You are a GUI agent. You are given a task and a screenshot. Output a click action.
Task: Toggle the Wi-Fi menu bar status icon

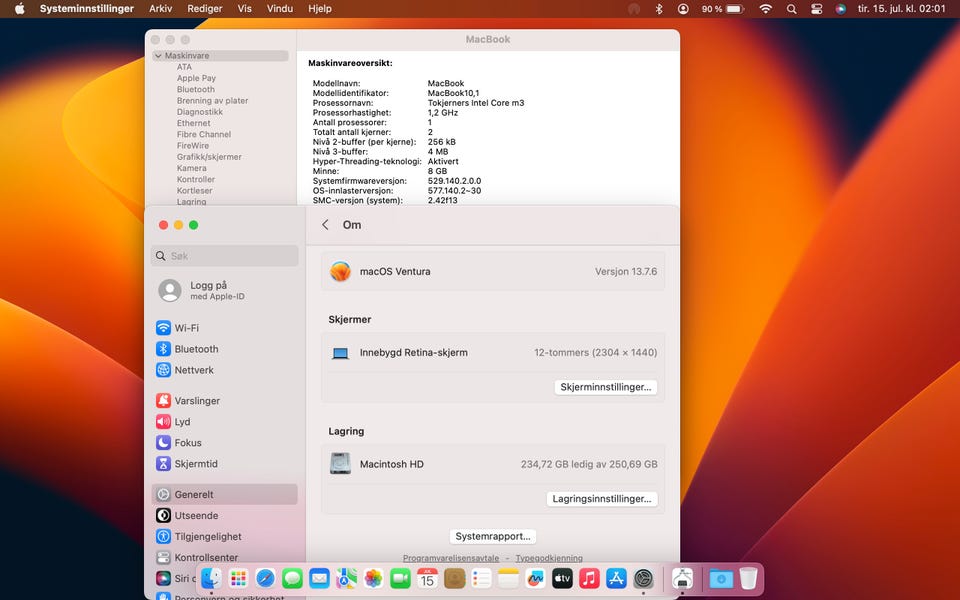(x=766, y=8)
